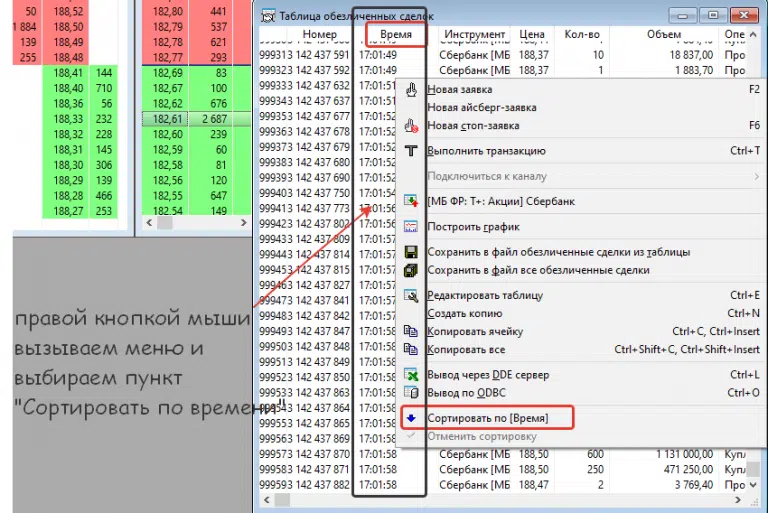Click the Номер column header

(x=319, y=35)
